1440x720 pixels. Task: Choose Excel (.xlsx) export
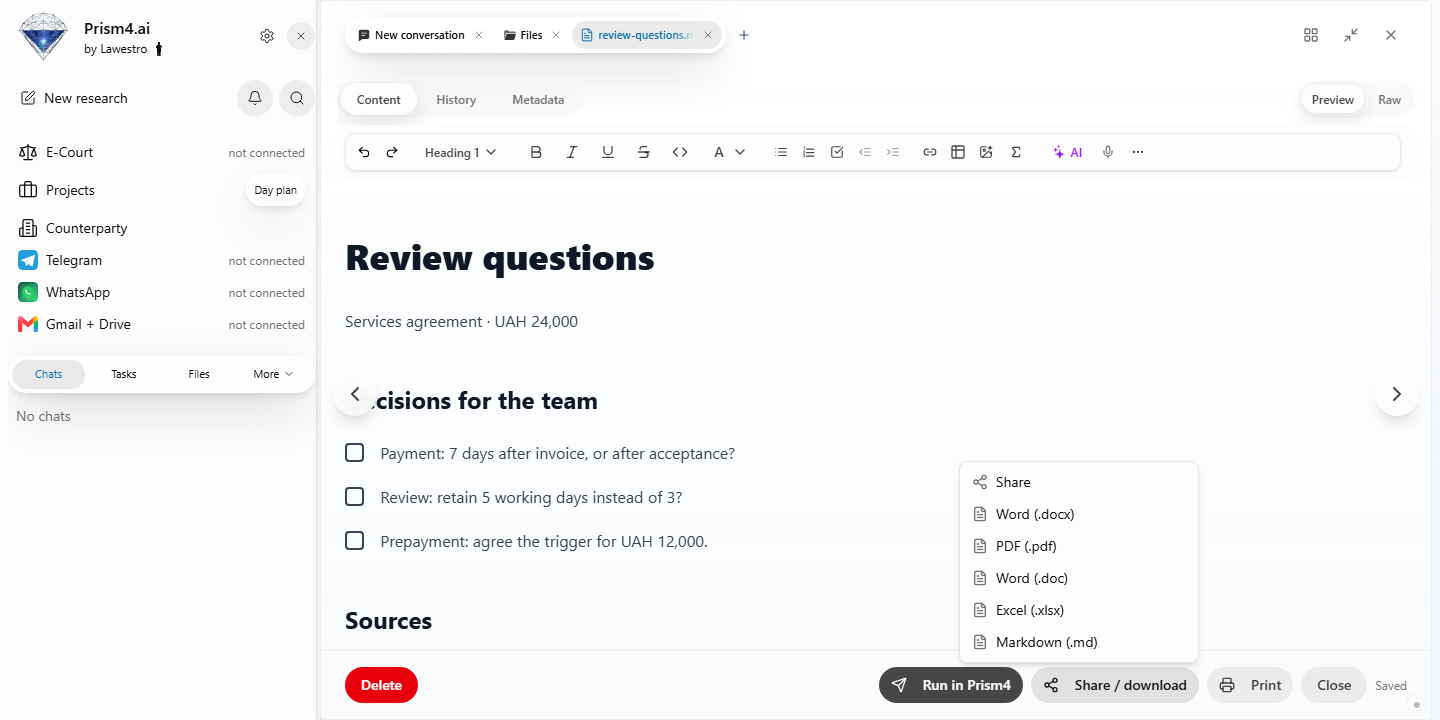1078,610
